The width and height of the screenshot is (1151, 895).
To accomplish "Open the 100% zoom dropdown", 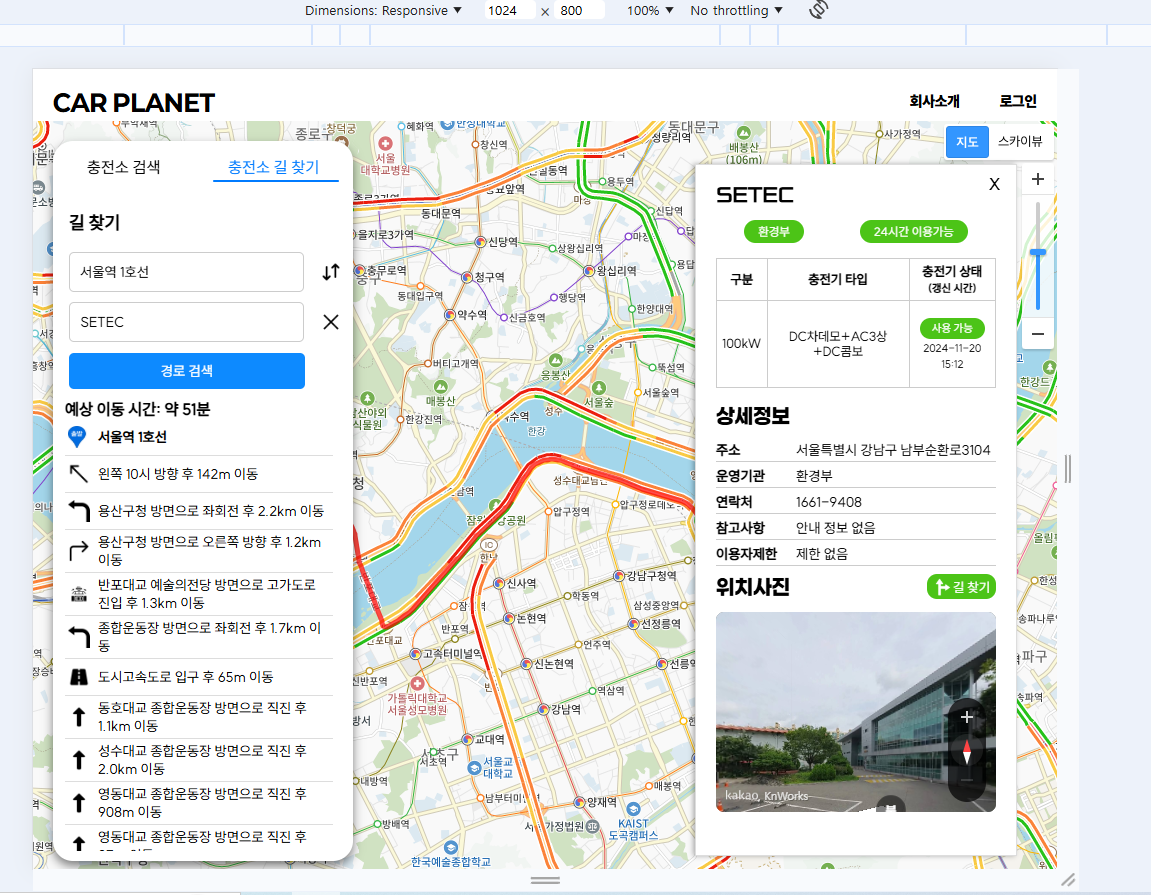I will 650,10.
